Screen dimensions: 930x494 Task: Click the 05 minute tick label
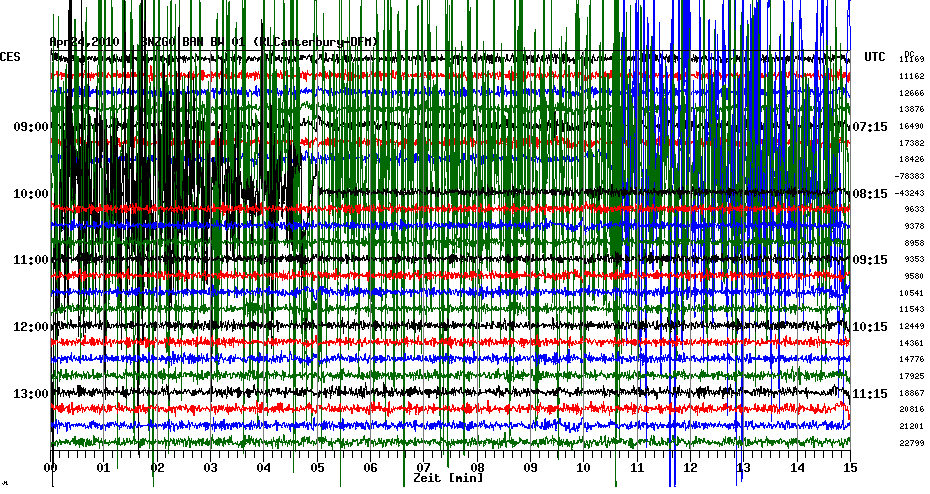tap(318, 467)
